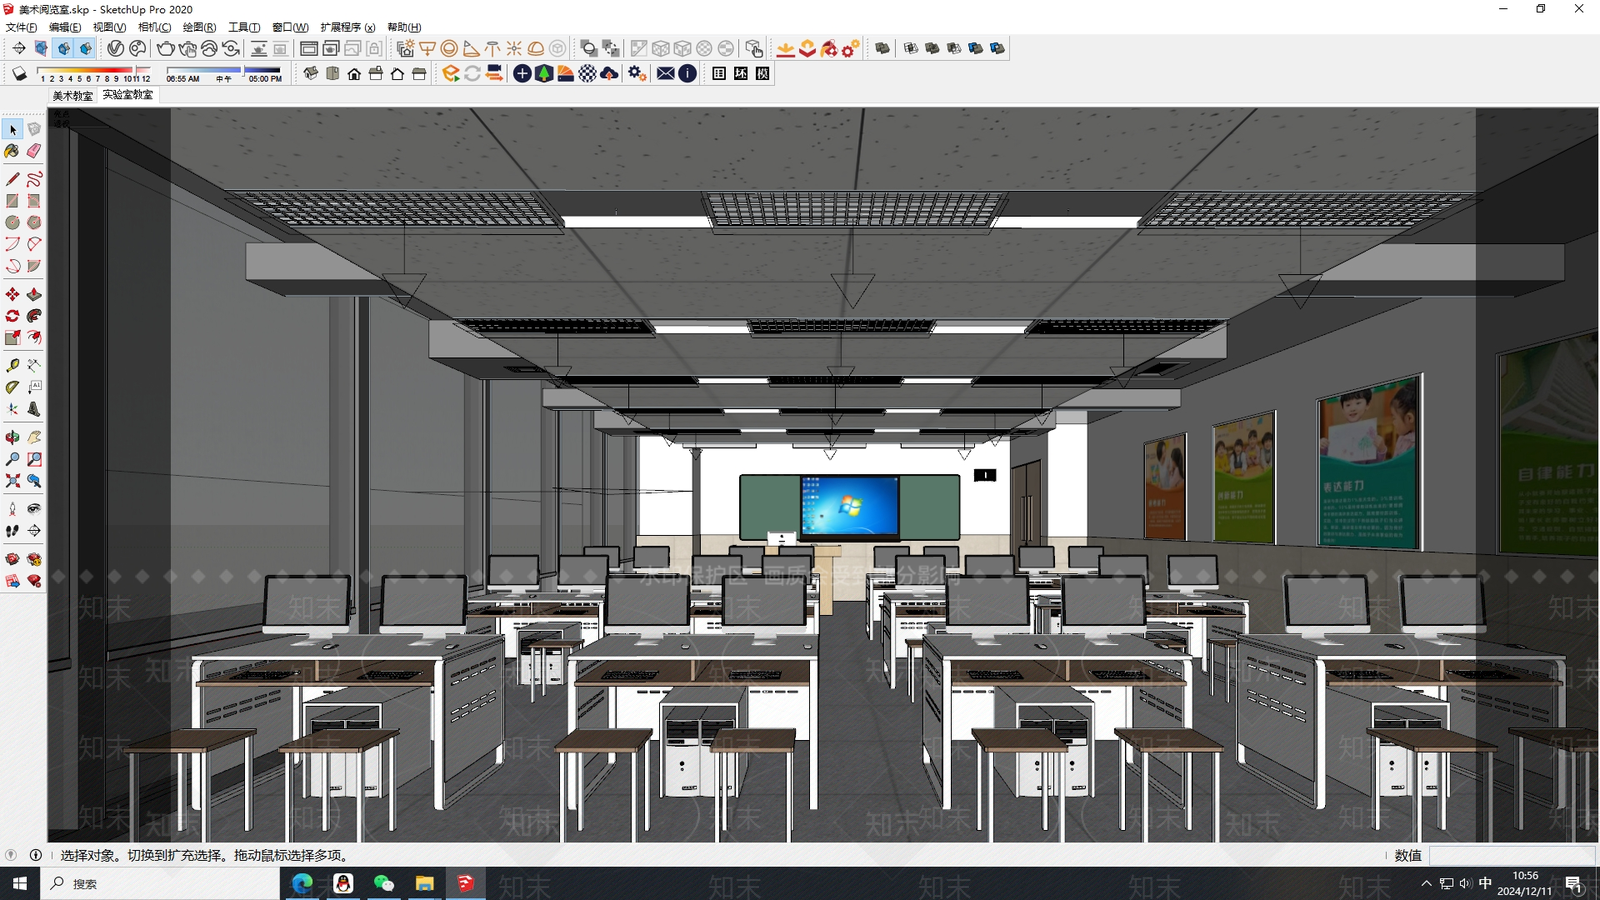The image size is (1600, 900).
Task: Open Microsoft Edge from taskbar
Action: pyautogui.click(x=301, y=884)
